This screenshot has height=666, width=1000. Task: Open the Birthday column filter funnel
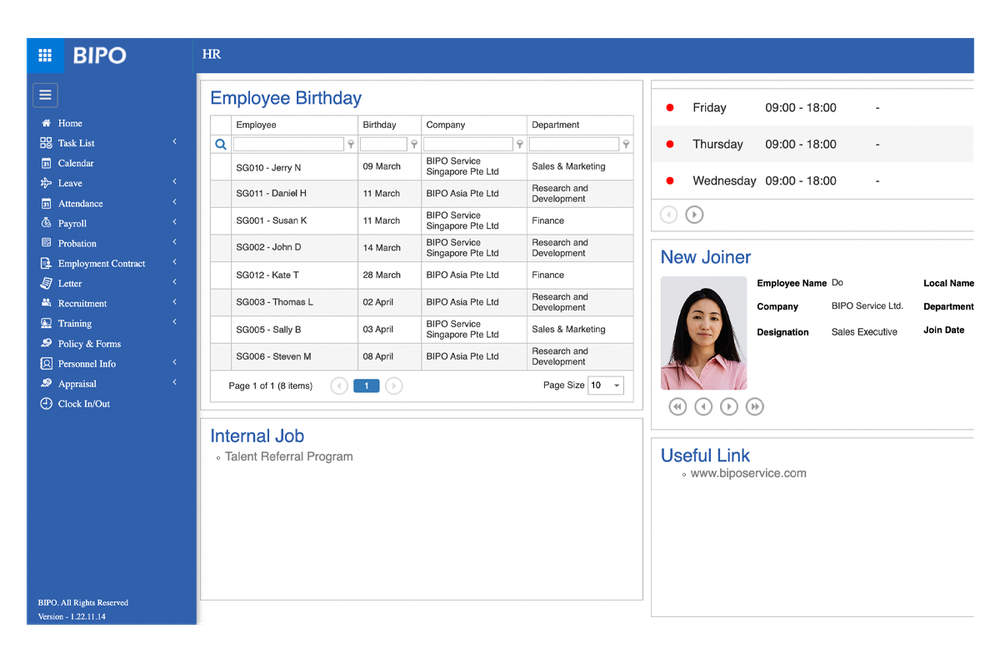tap(415, 145)
